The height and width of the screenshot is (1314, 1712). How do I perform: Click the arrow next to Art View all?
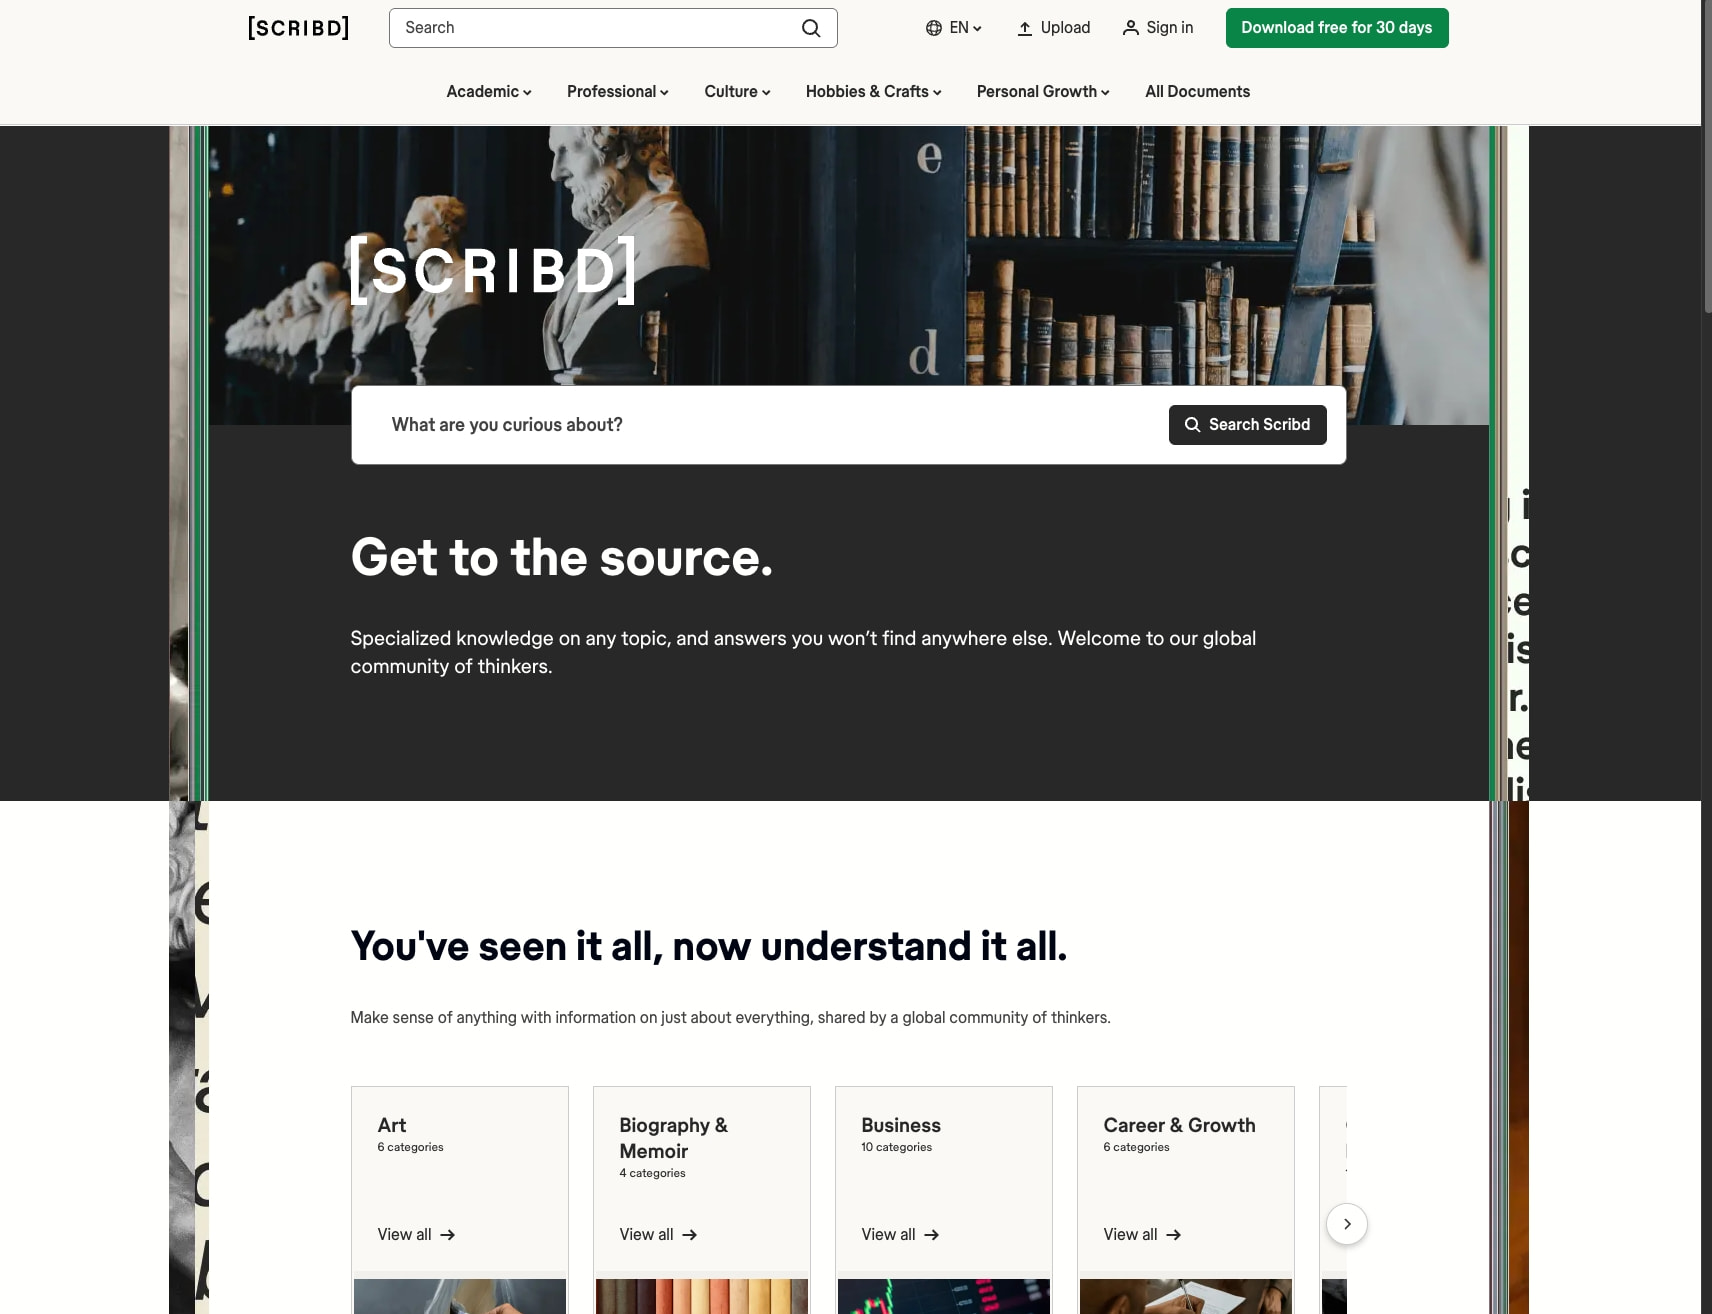coord(447,1235)
